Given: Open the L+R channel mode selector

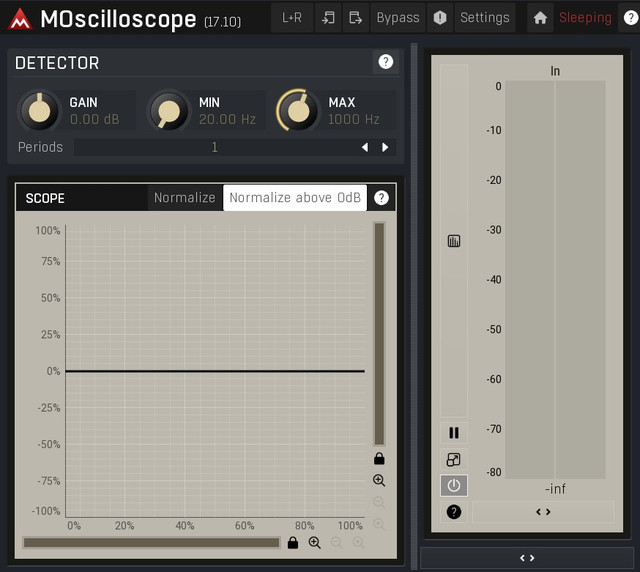Looking at the screenshot, I should click(292, 18).
